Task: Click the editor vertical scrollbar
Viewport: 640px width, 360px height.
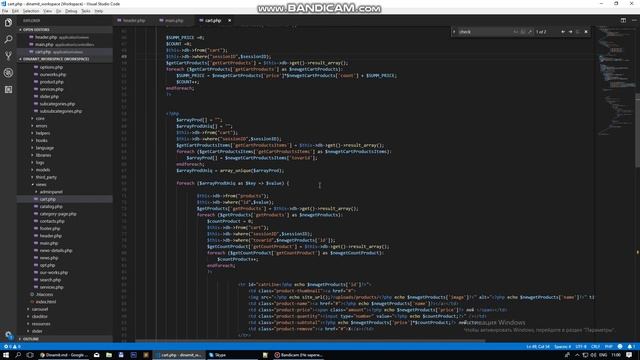Action: tap(638, 131)
